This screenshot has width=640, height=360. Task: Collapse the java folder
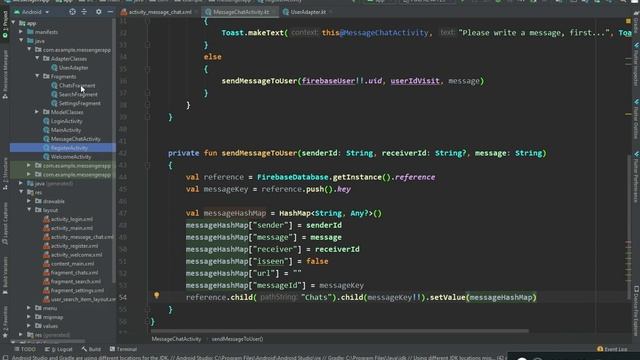pos(21,41)
